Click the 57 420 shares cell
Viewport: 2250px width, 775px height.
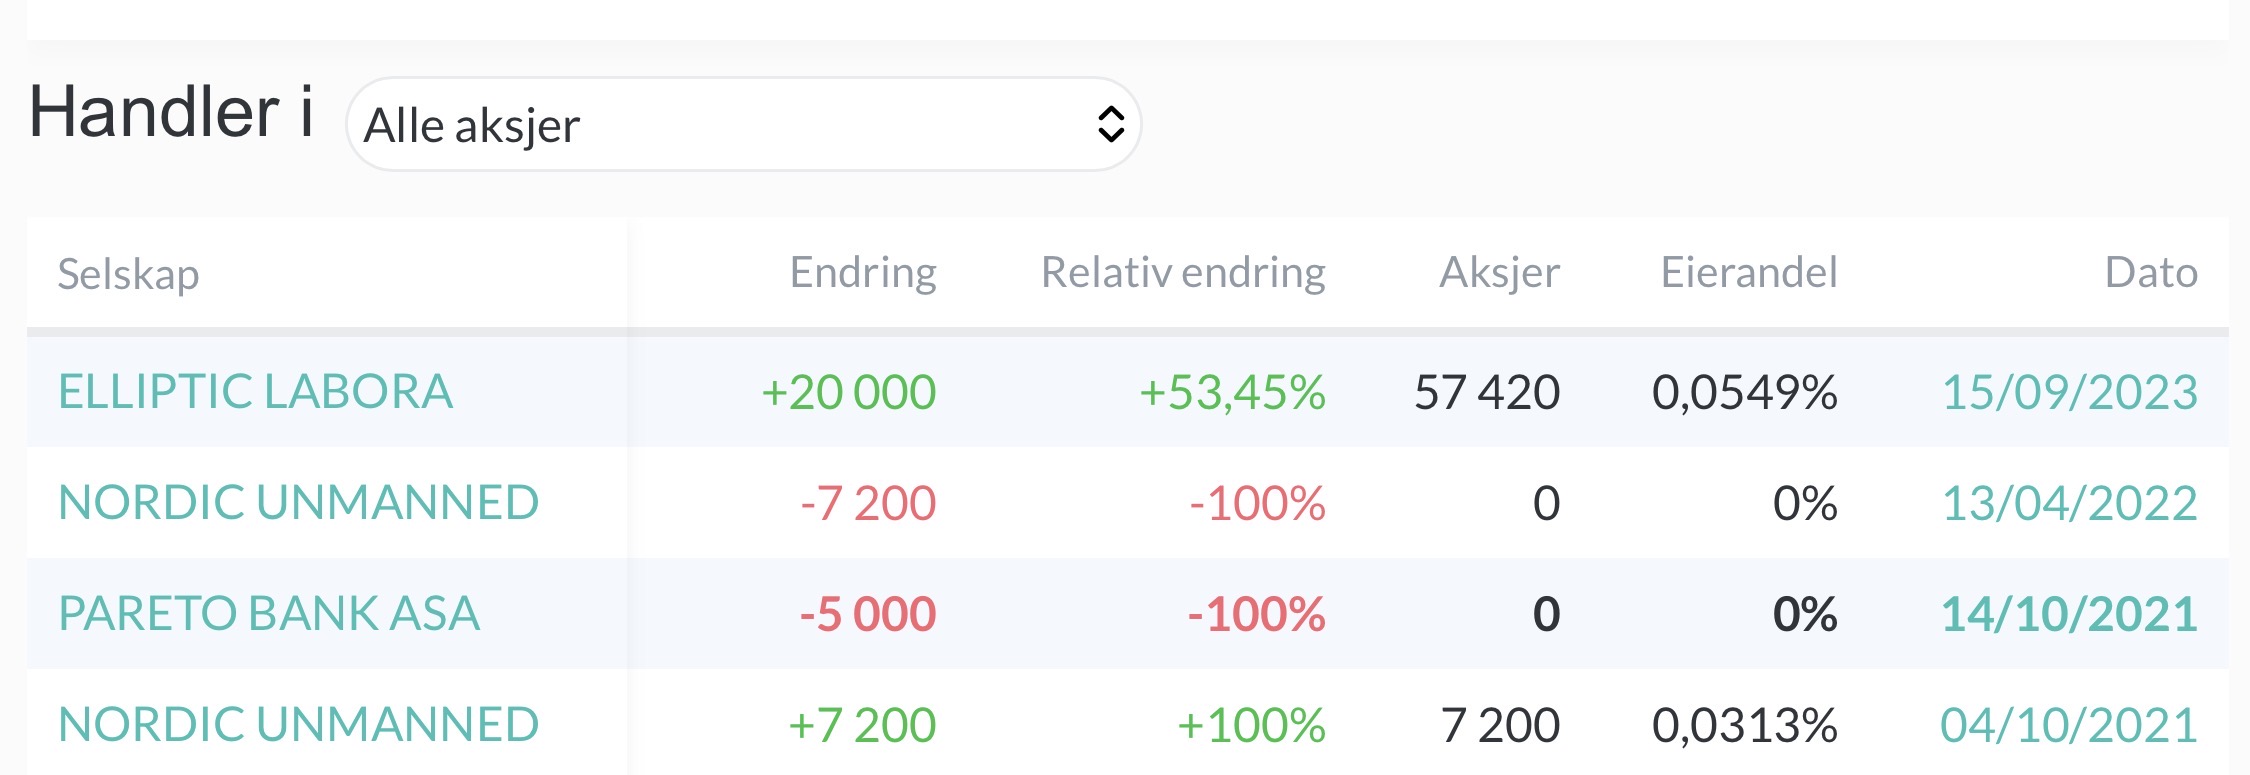tap(1486, 392)
